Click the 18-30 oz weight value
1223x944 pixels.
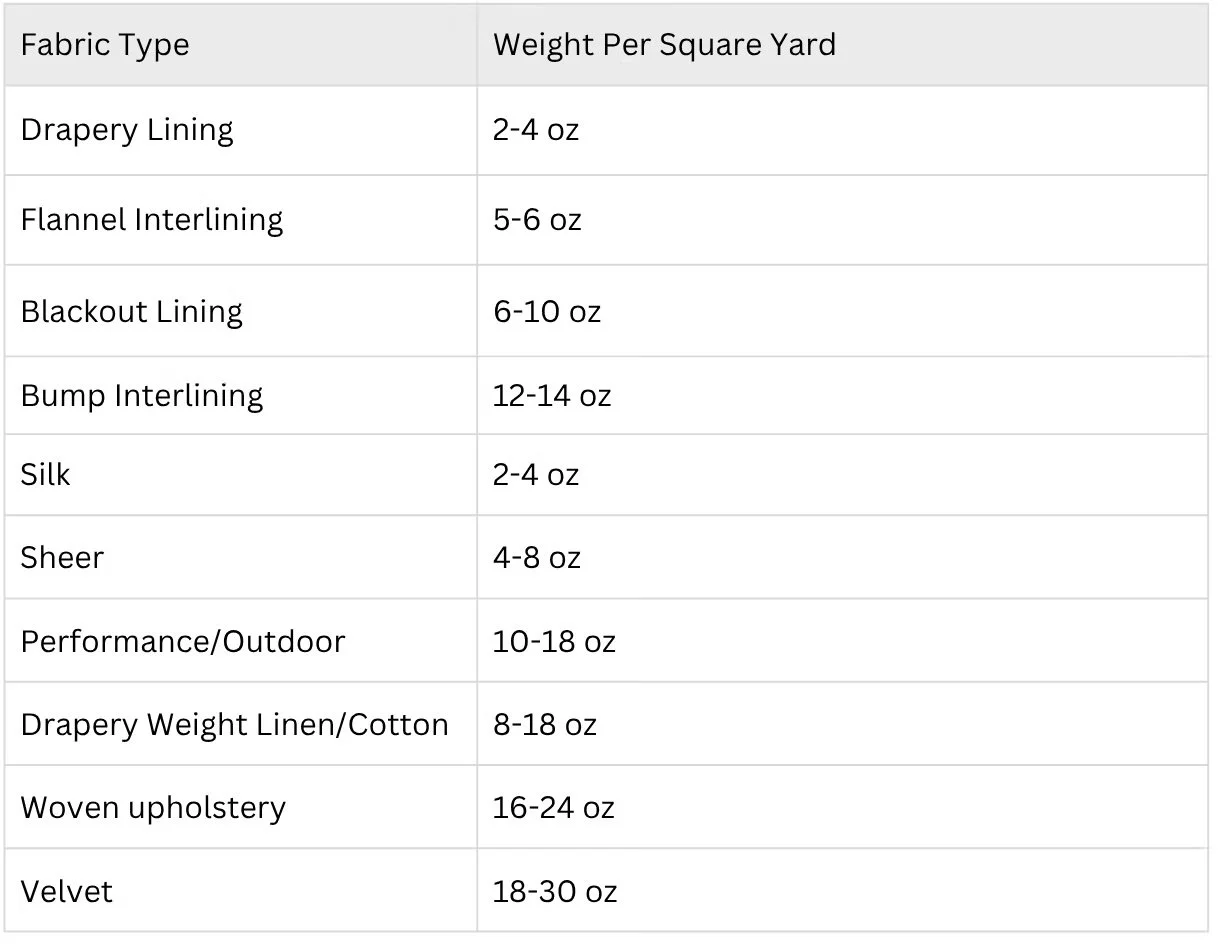[555, 891]
